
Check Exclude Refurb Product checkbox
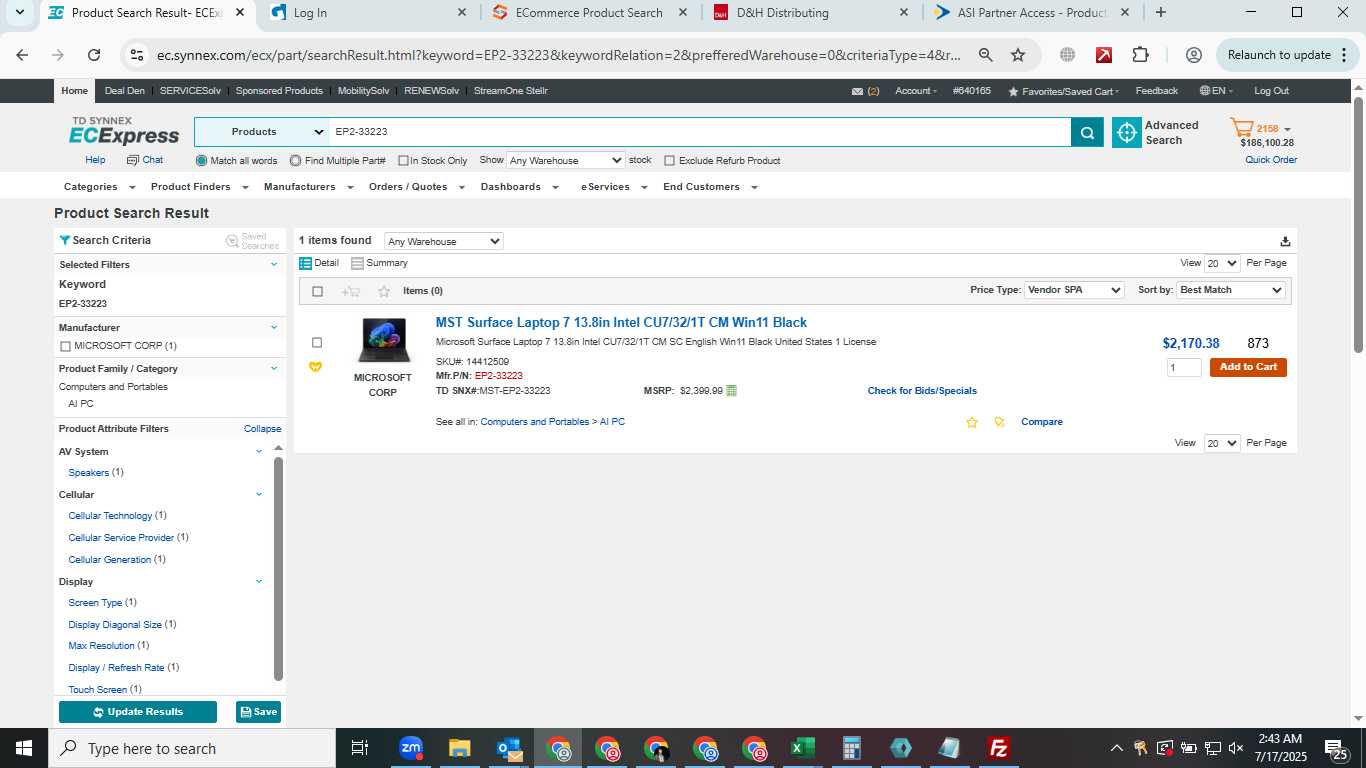coord(670,161)
